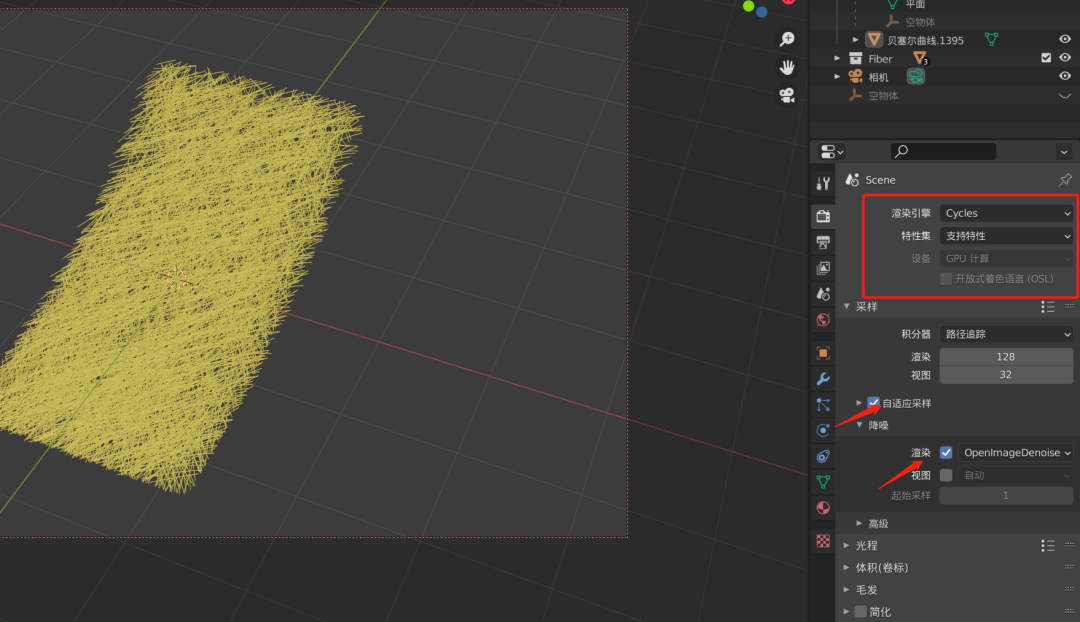Open the properties options dropdown arrow
Image resolution: width=1080 pixels, height=622 pixels.
tap(1064, 152)
